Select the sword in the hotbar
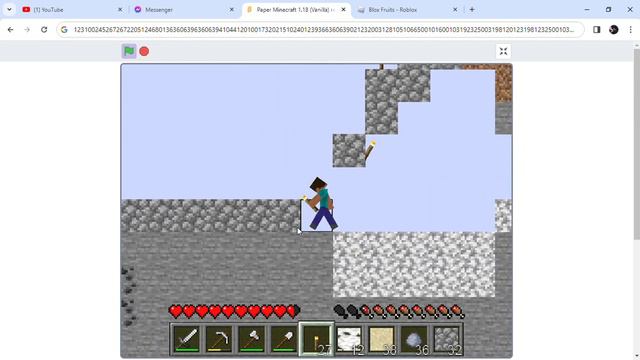Image resolution: width=640 pixels, height=360 pixels. (x=187, y=339)
